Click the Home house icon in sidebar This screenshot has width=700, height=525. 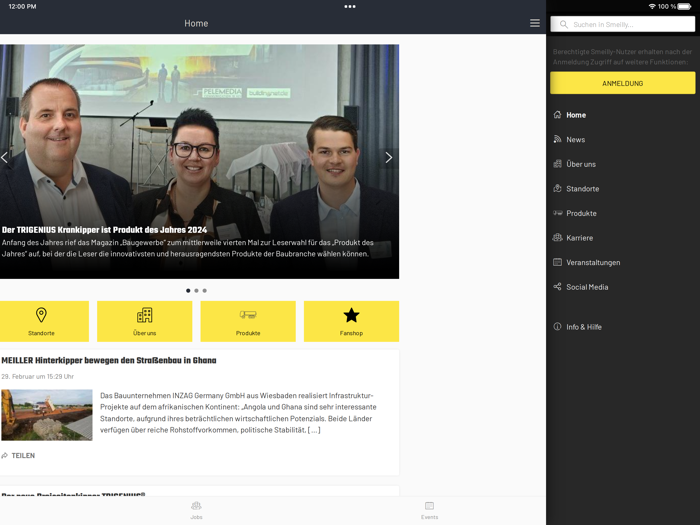(557, 115)
